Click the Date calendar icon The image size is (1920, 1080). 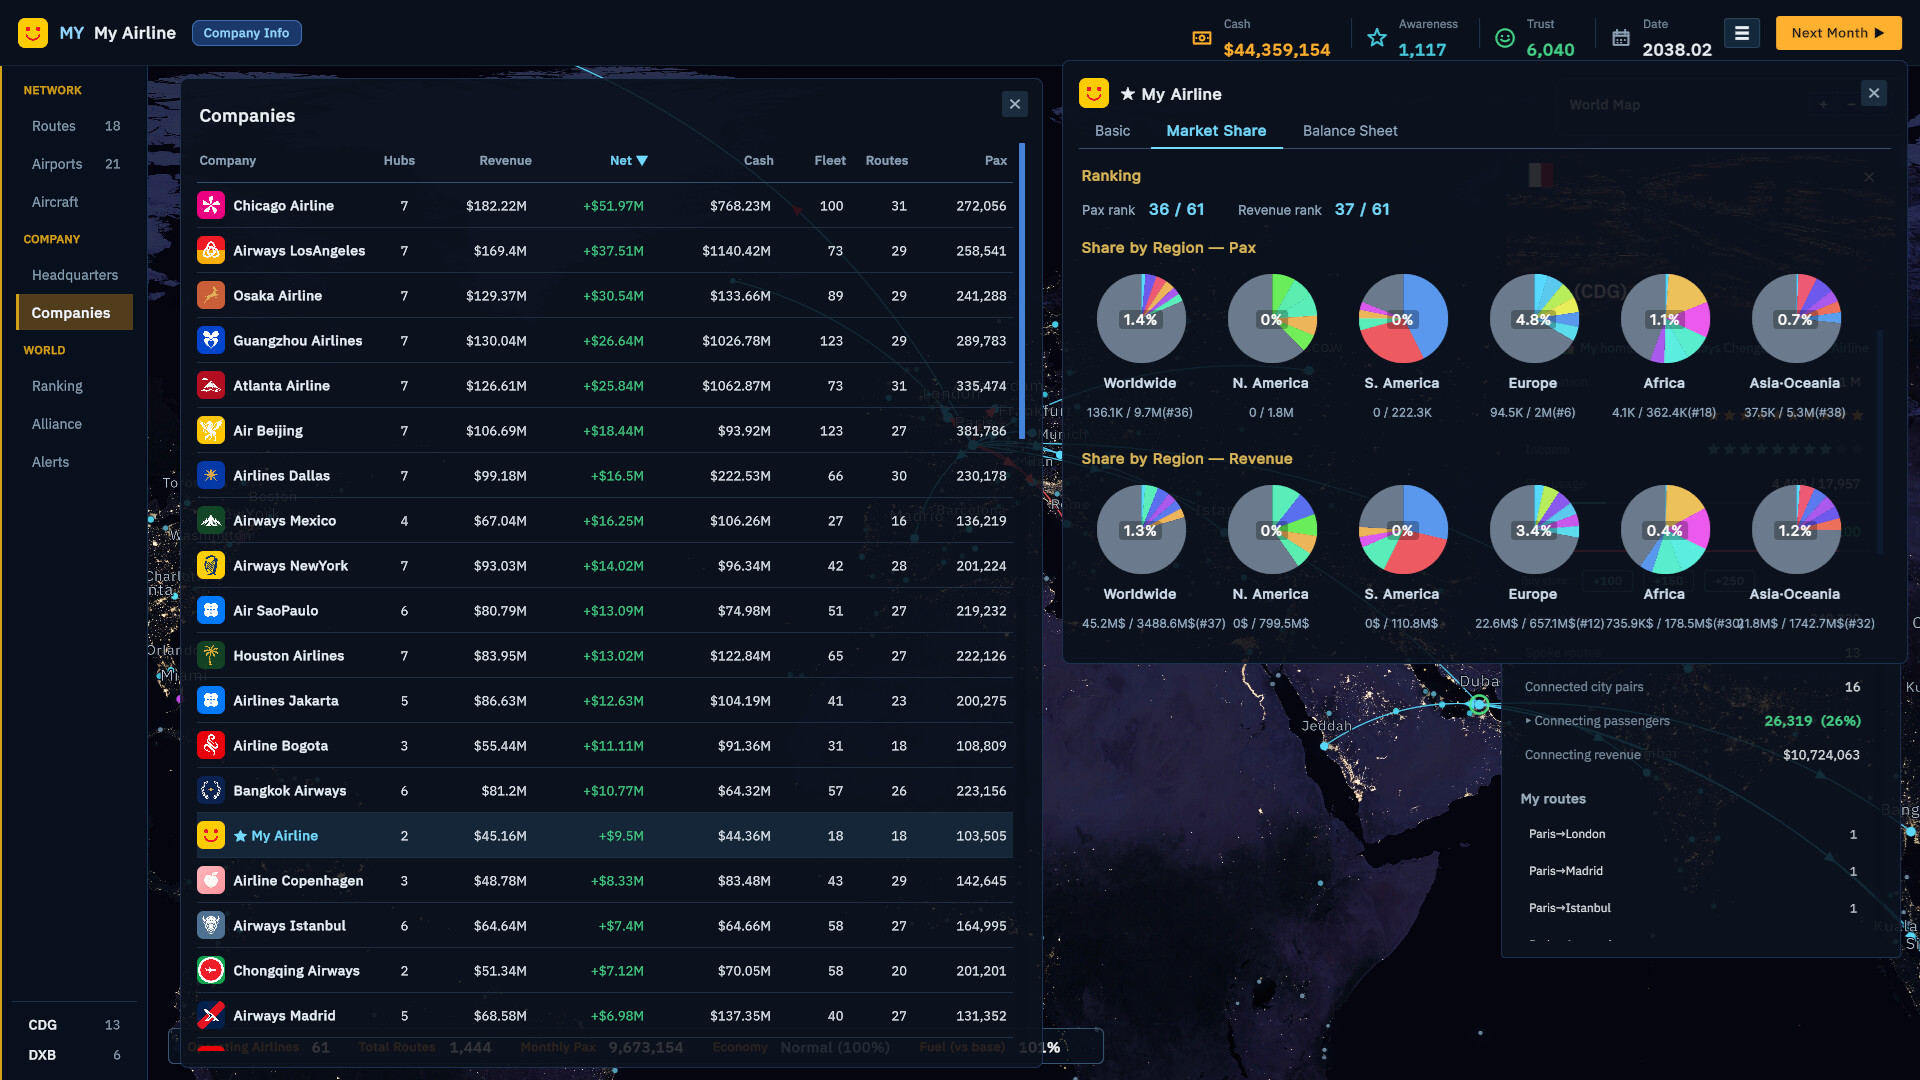click(1621, 38)
